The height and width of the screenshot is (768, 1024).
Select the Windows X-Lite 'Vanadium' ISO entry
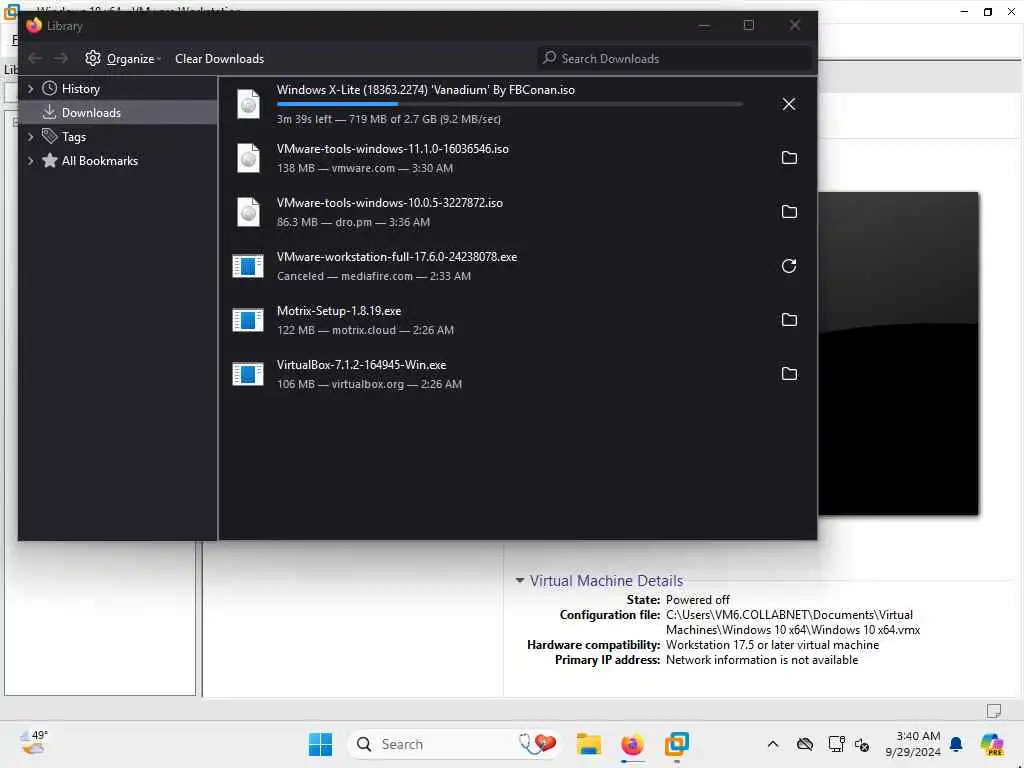click(517, 104)
